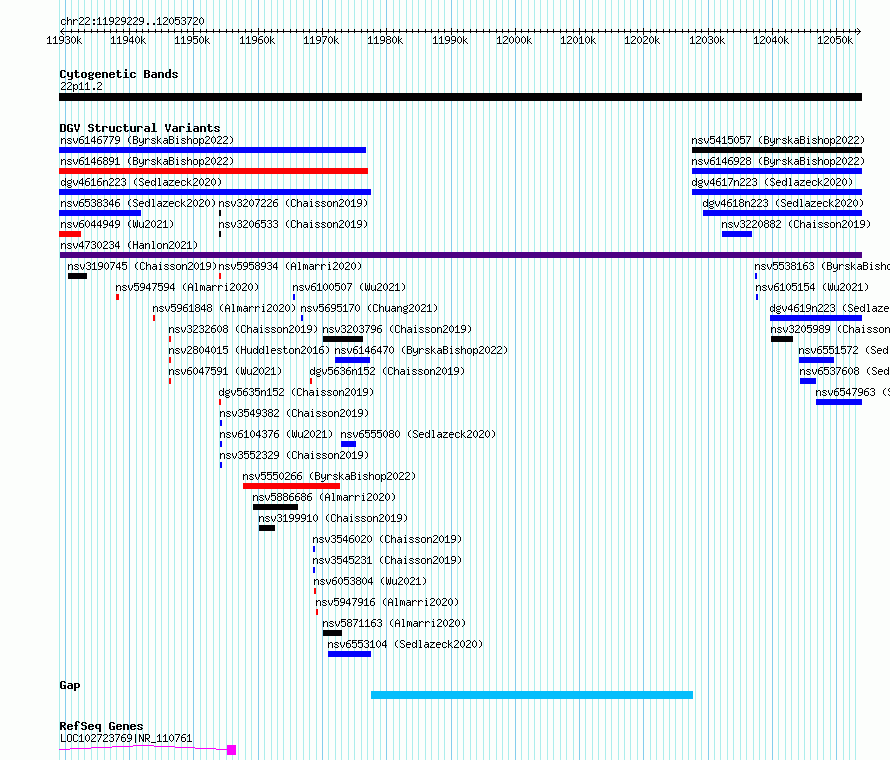The height and width of the screenshot is (760, 890).
Task: Open the nsv6047591 (Wu2021) label
Action: click(x=225, y=371)
